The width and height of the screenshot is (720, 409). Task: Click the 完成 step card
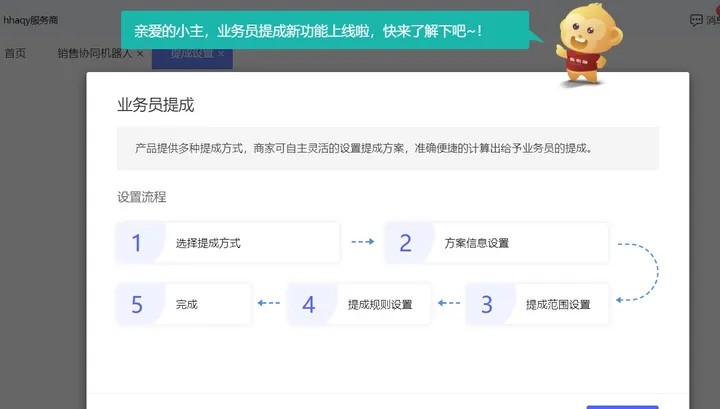(x=183, y=304)
